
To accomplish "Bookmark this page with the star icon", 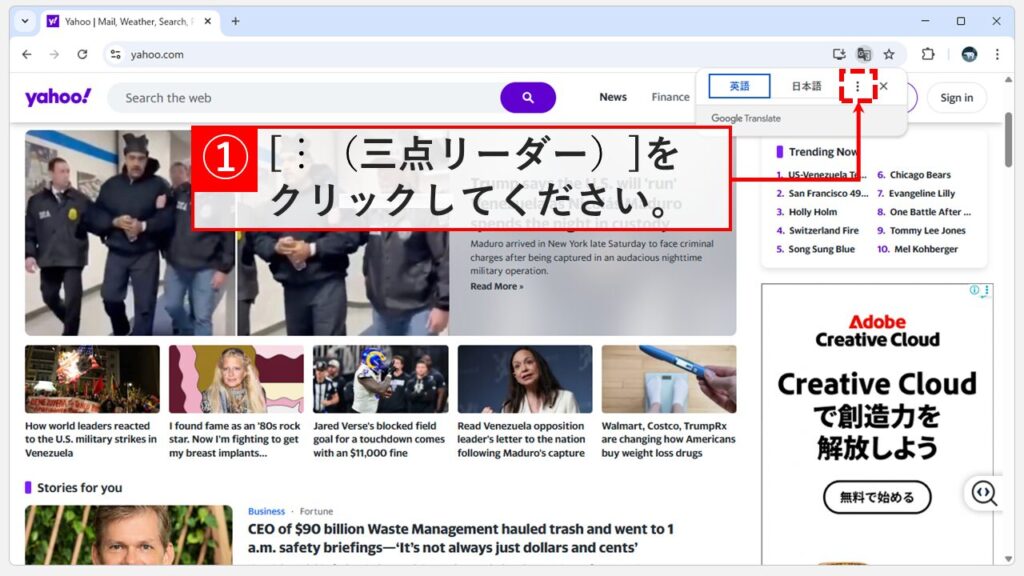I will 889,54.
